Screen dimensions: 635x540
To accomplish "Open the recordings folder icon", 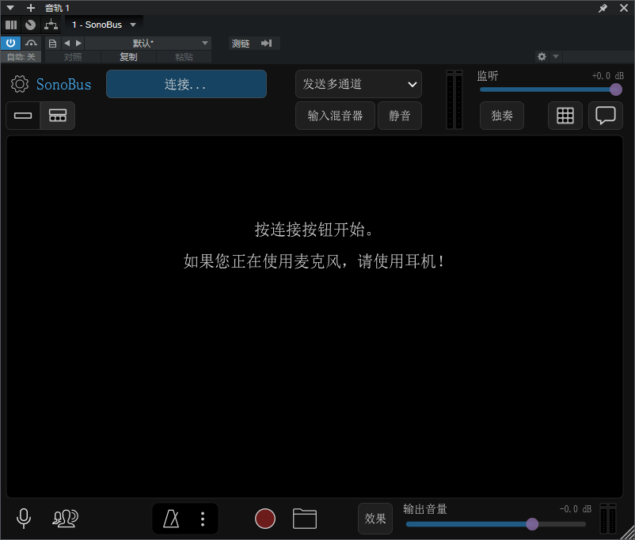I will click(x=305, y=518).
